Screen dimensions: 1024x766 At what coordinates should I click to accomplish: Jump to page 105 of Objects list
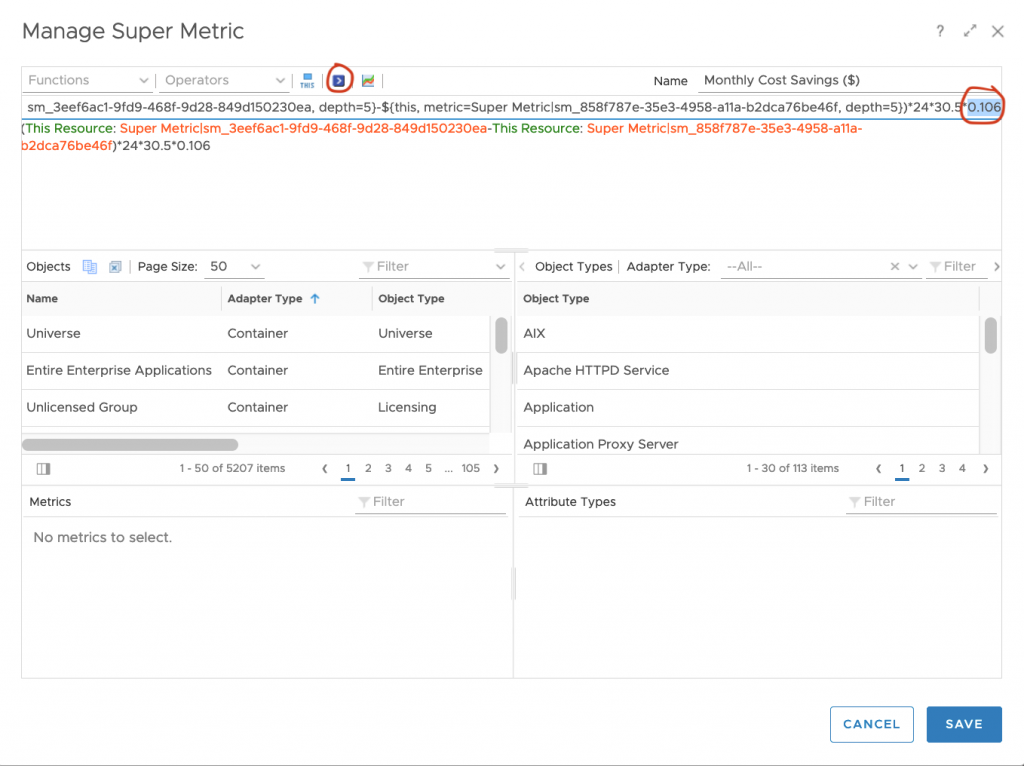pyautogui.click(x=471, y=468)
